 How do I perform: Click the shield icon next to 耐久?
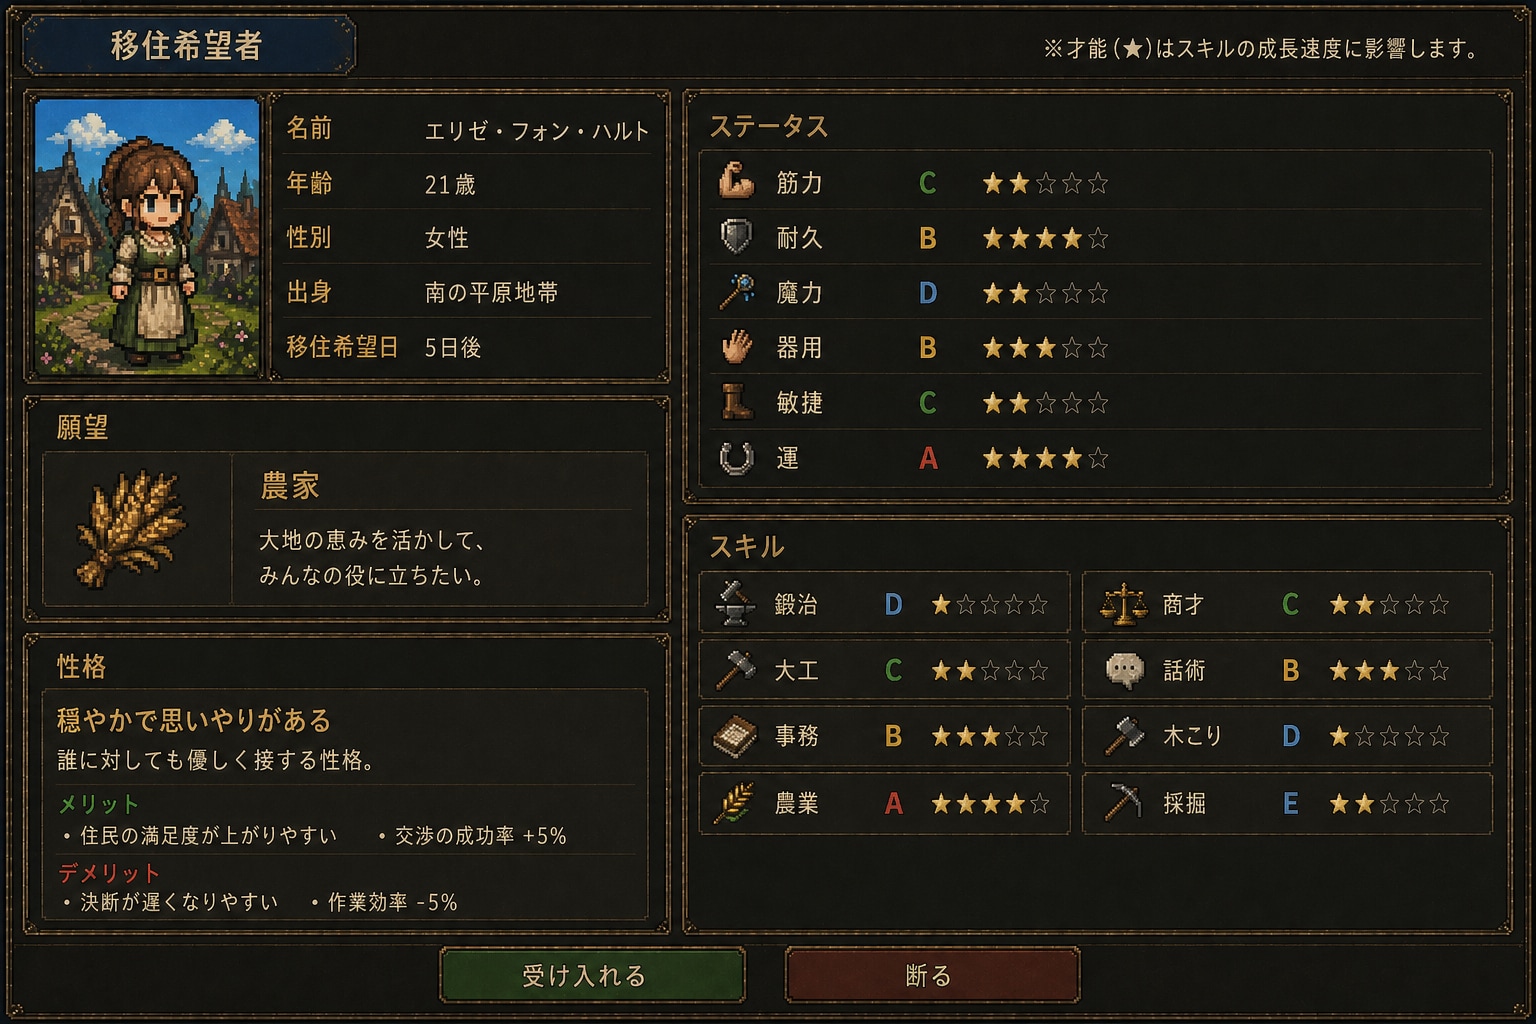point(736,237)
